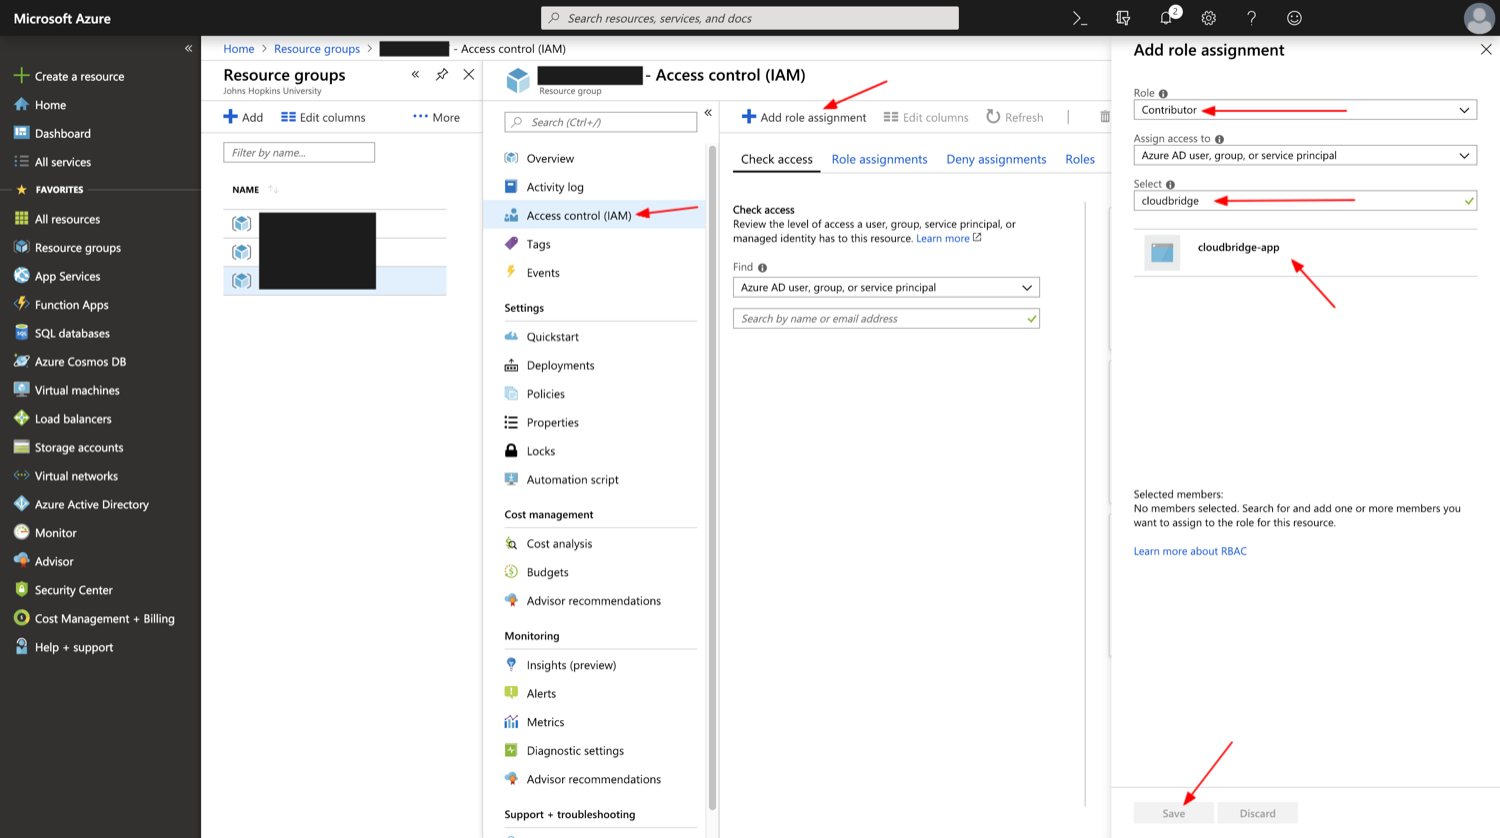
Task: Open directory and subscription filter icon
Action: [1123, 18]
